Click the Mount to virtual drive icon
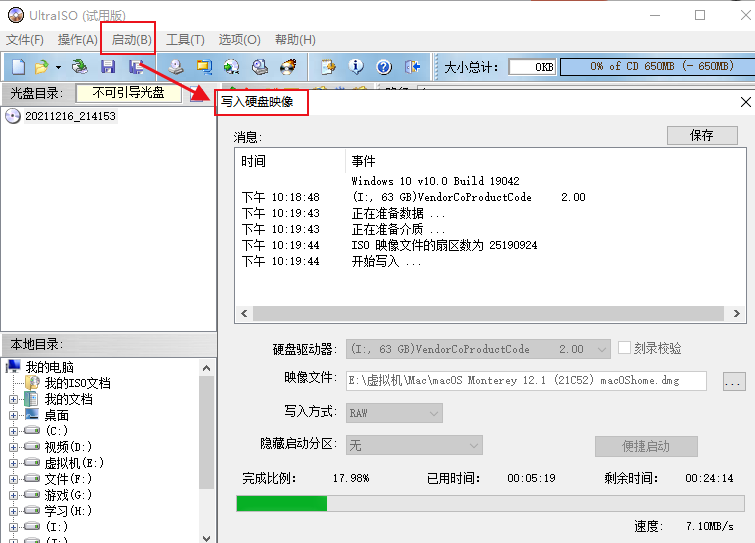Screen dimensions: 755x543 coord(260,66)
